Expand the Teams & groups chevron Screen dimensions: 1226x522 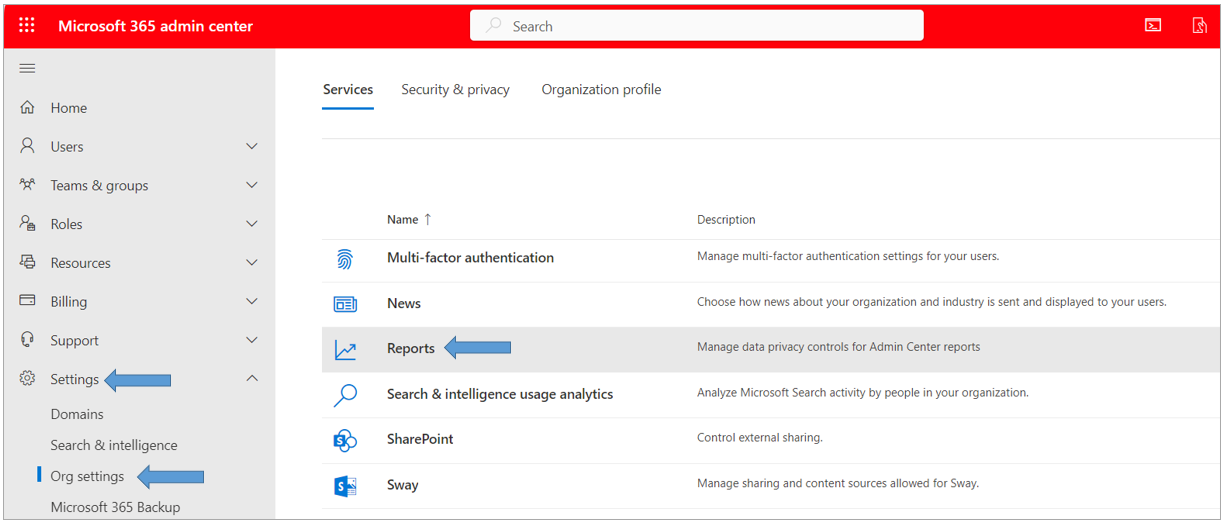252,185
